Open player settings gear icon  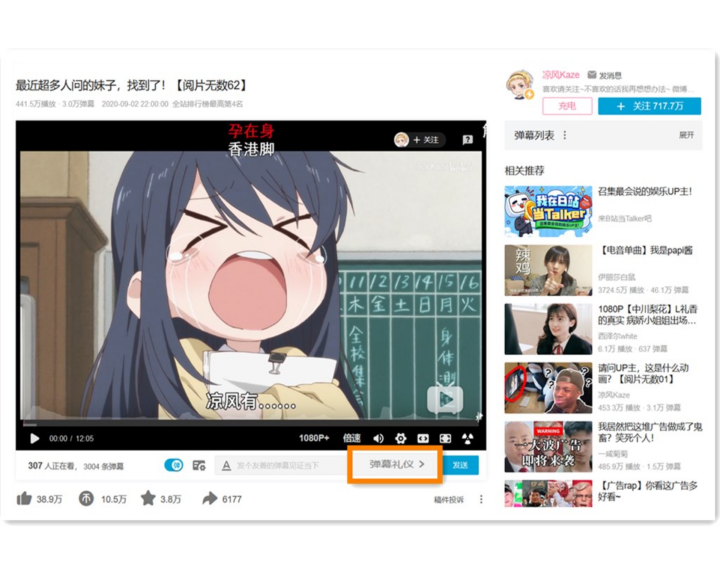400,439
